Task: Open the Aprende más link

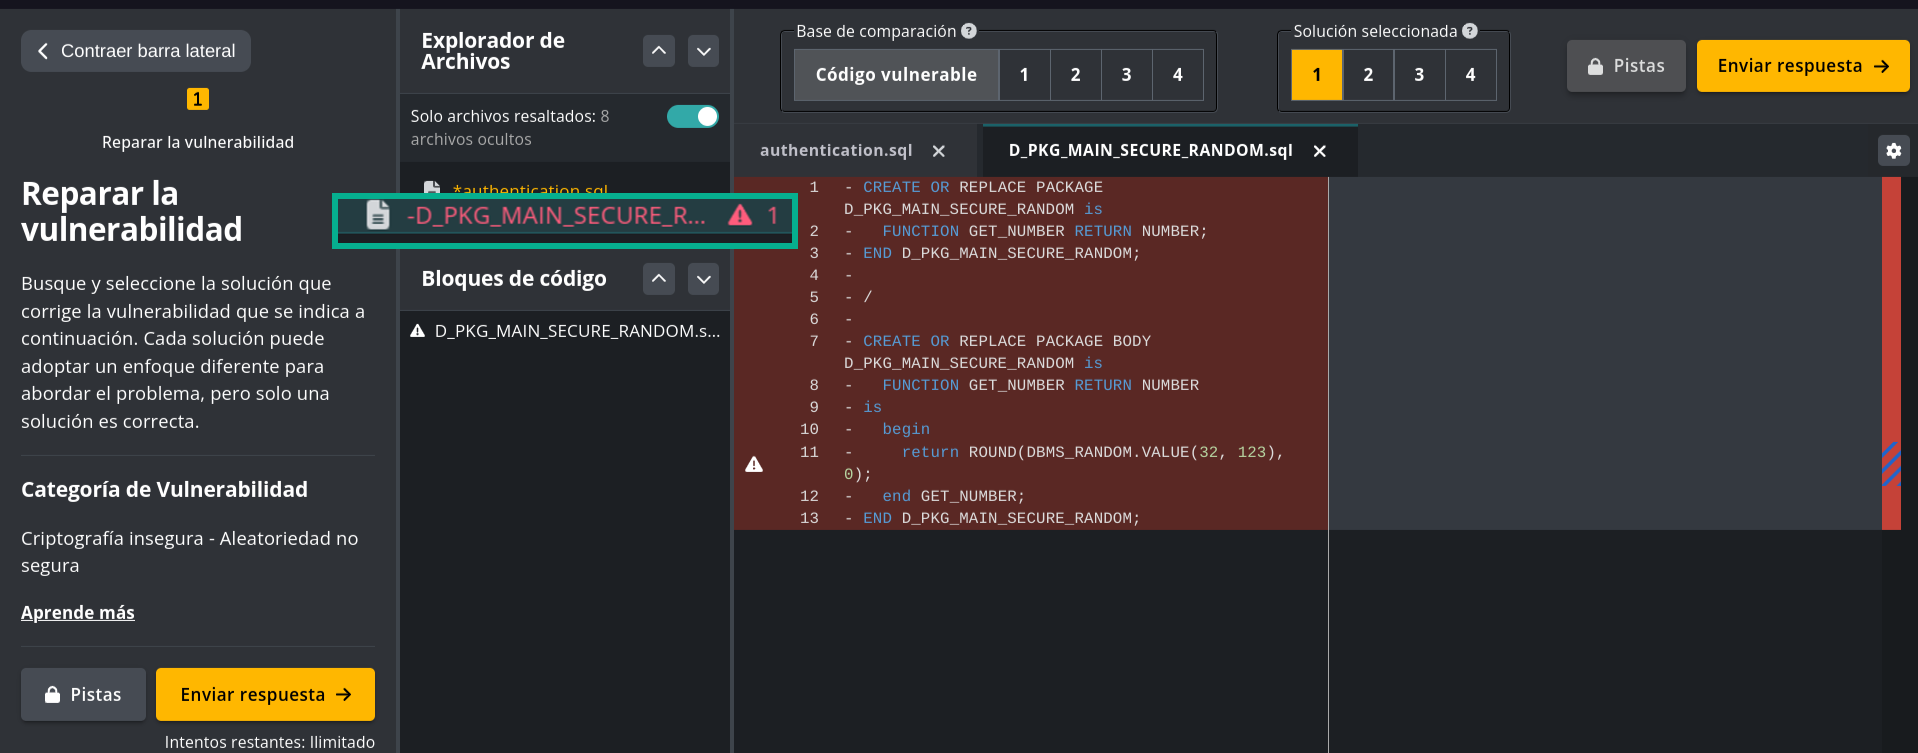Action: click(78, 612)
